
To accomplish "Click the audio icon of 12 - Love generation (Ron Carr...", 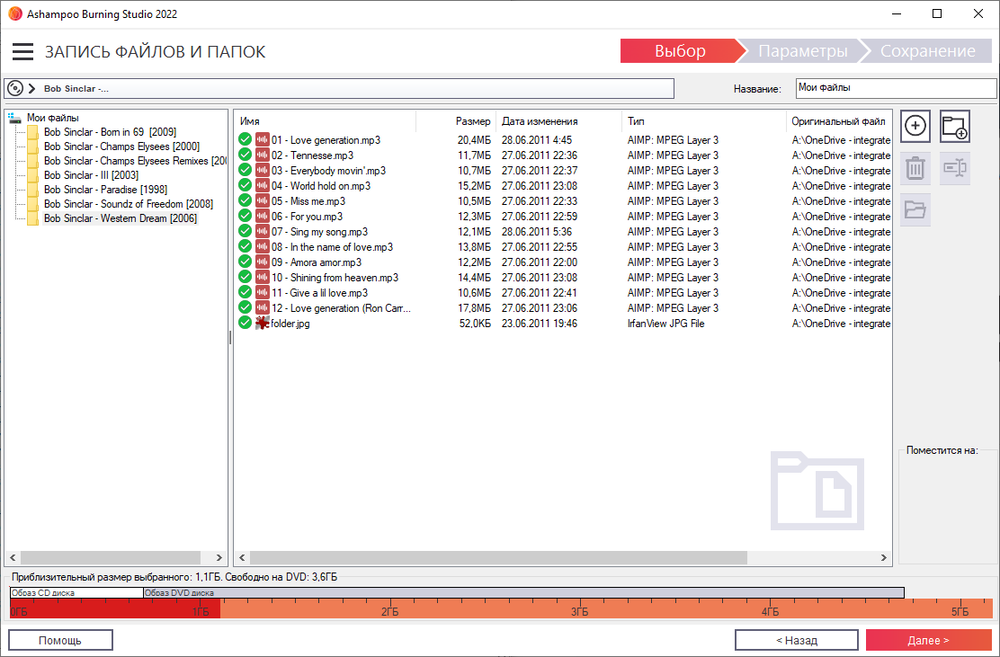I will click(x=262, y=308).
